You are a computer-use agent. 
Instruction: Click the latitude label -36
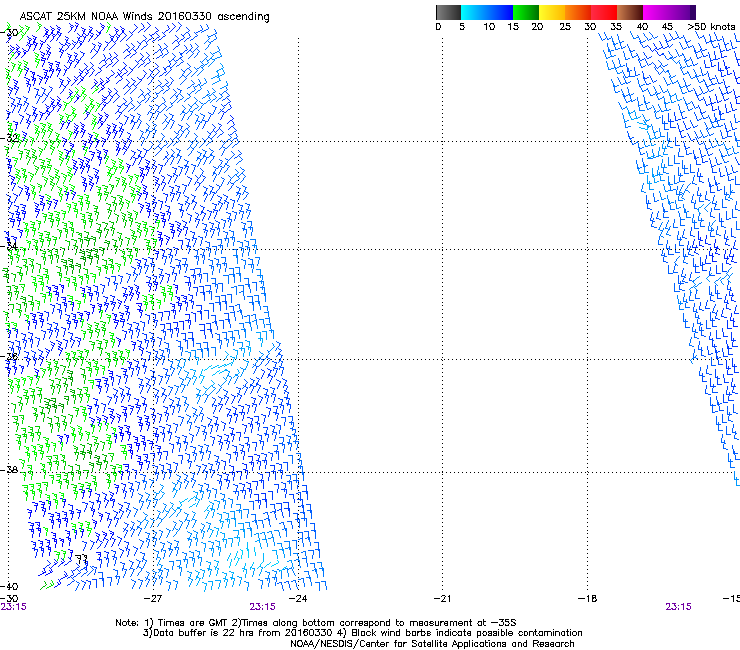click(9, 356)
